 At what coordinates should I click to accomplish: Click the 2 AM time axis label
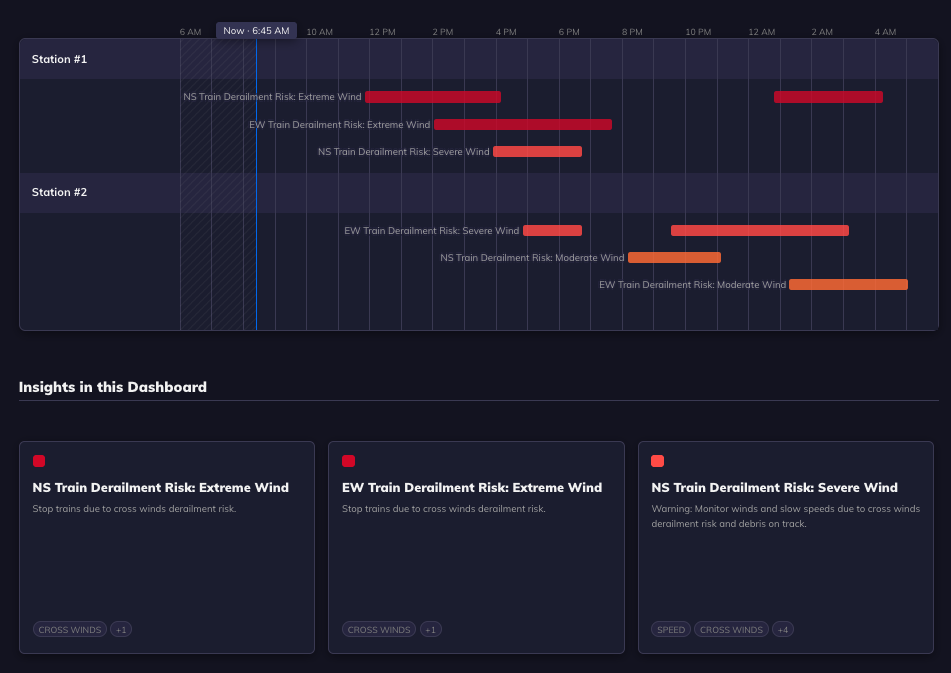pyautogui.click(x=822, y=32)
